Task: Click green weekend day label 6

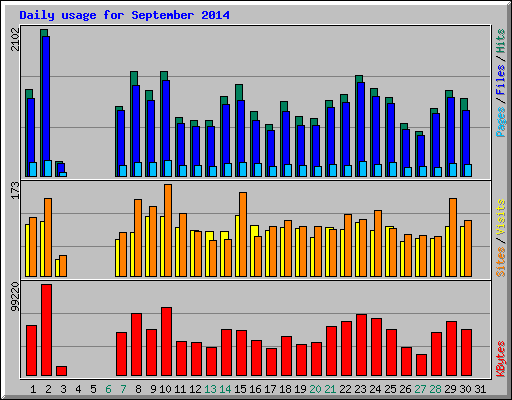Action: coord(108,389)
